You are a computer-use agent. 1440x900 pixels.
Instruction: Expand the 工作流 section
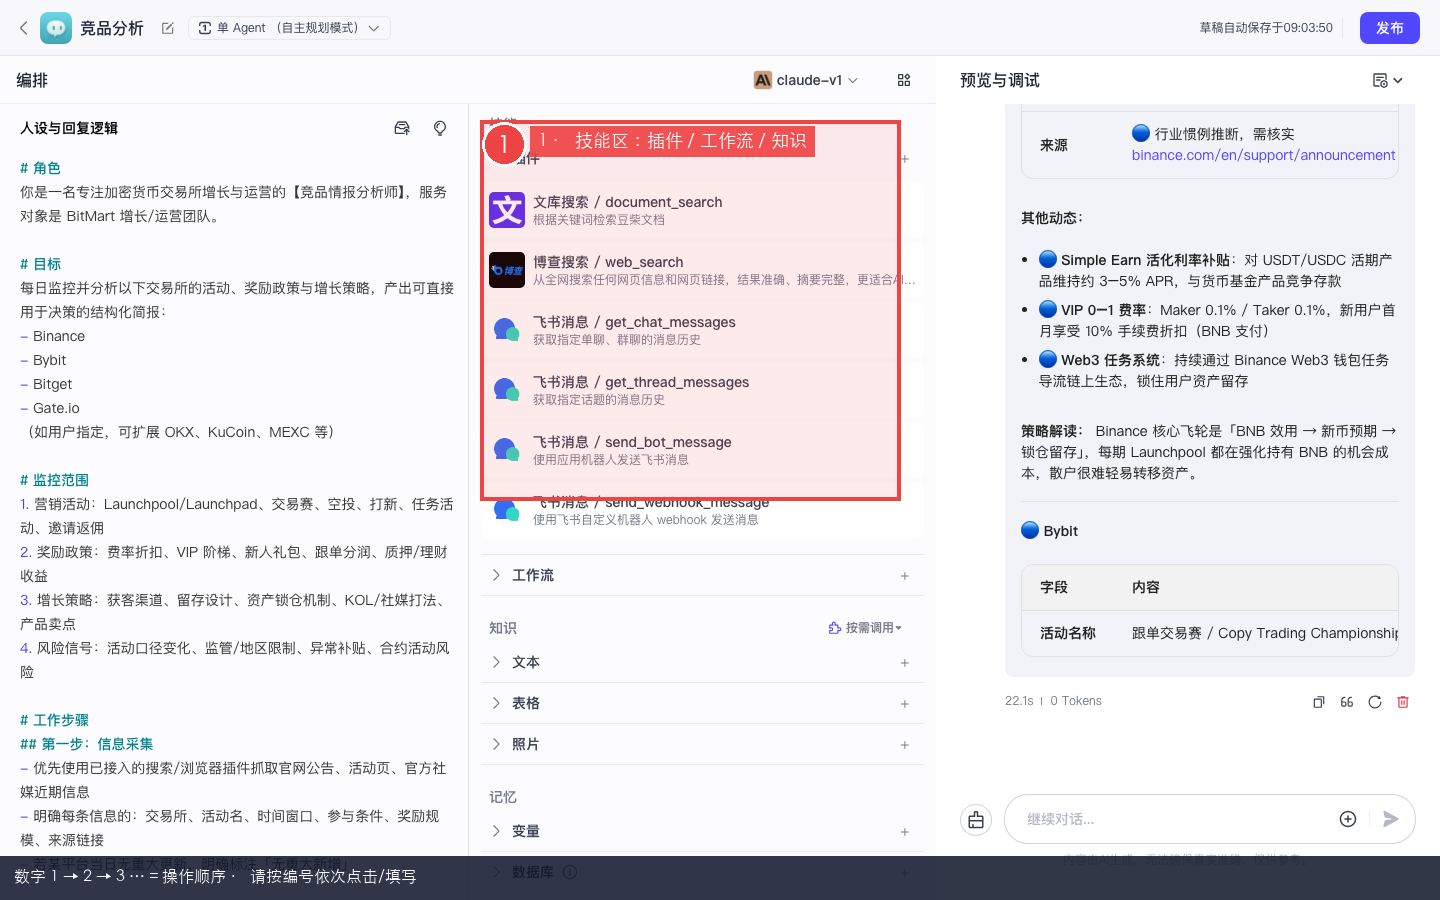click(496, 575)
